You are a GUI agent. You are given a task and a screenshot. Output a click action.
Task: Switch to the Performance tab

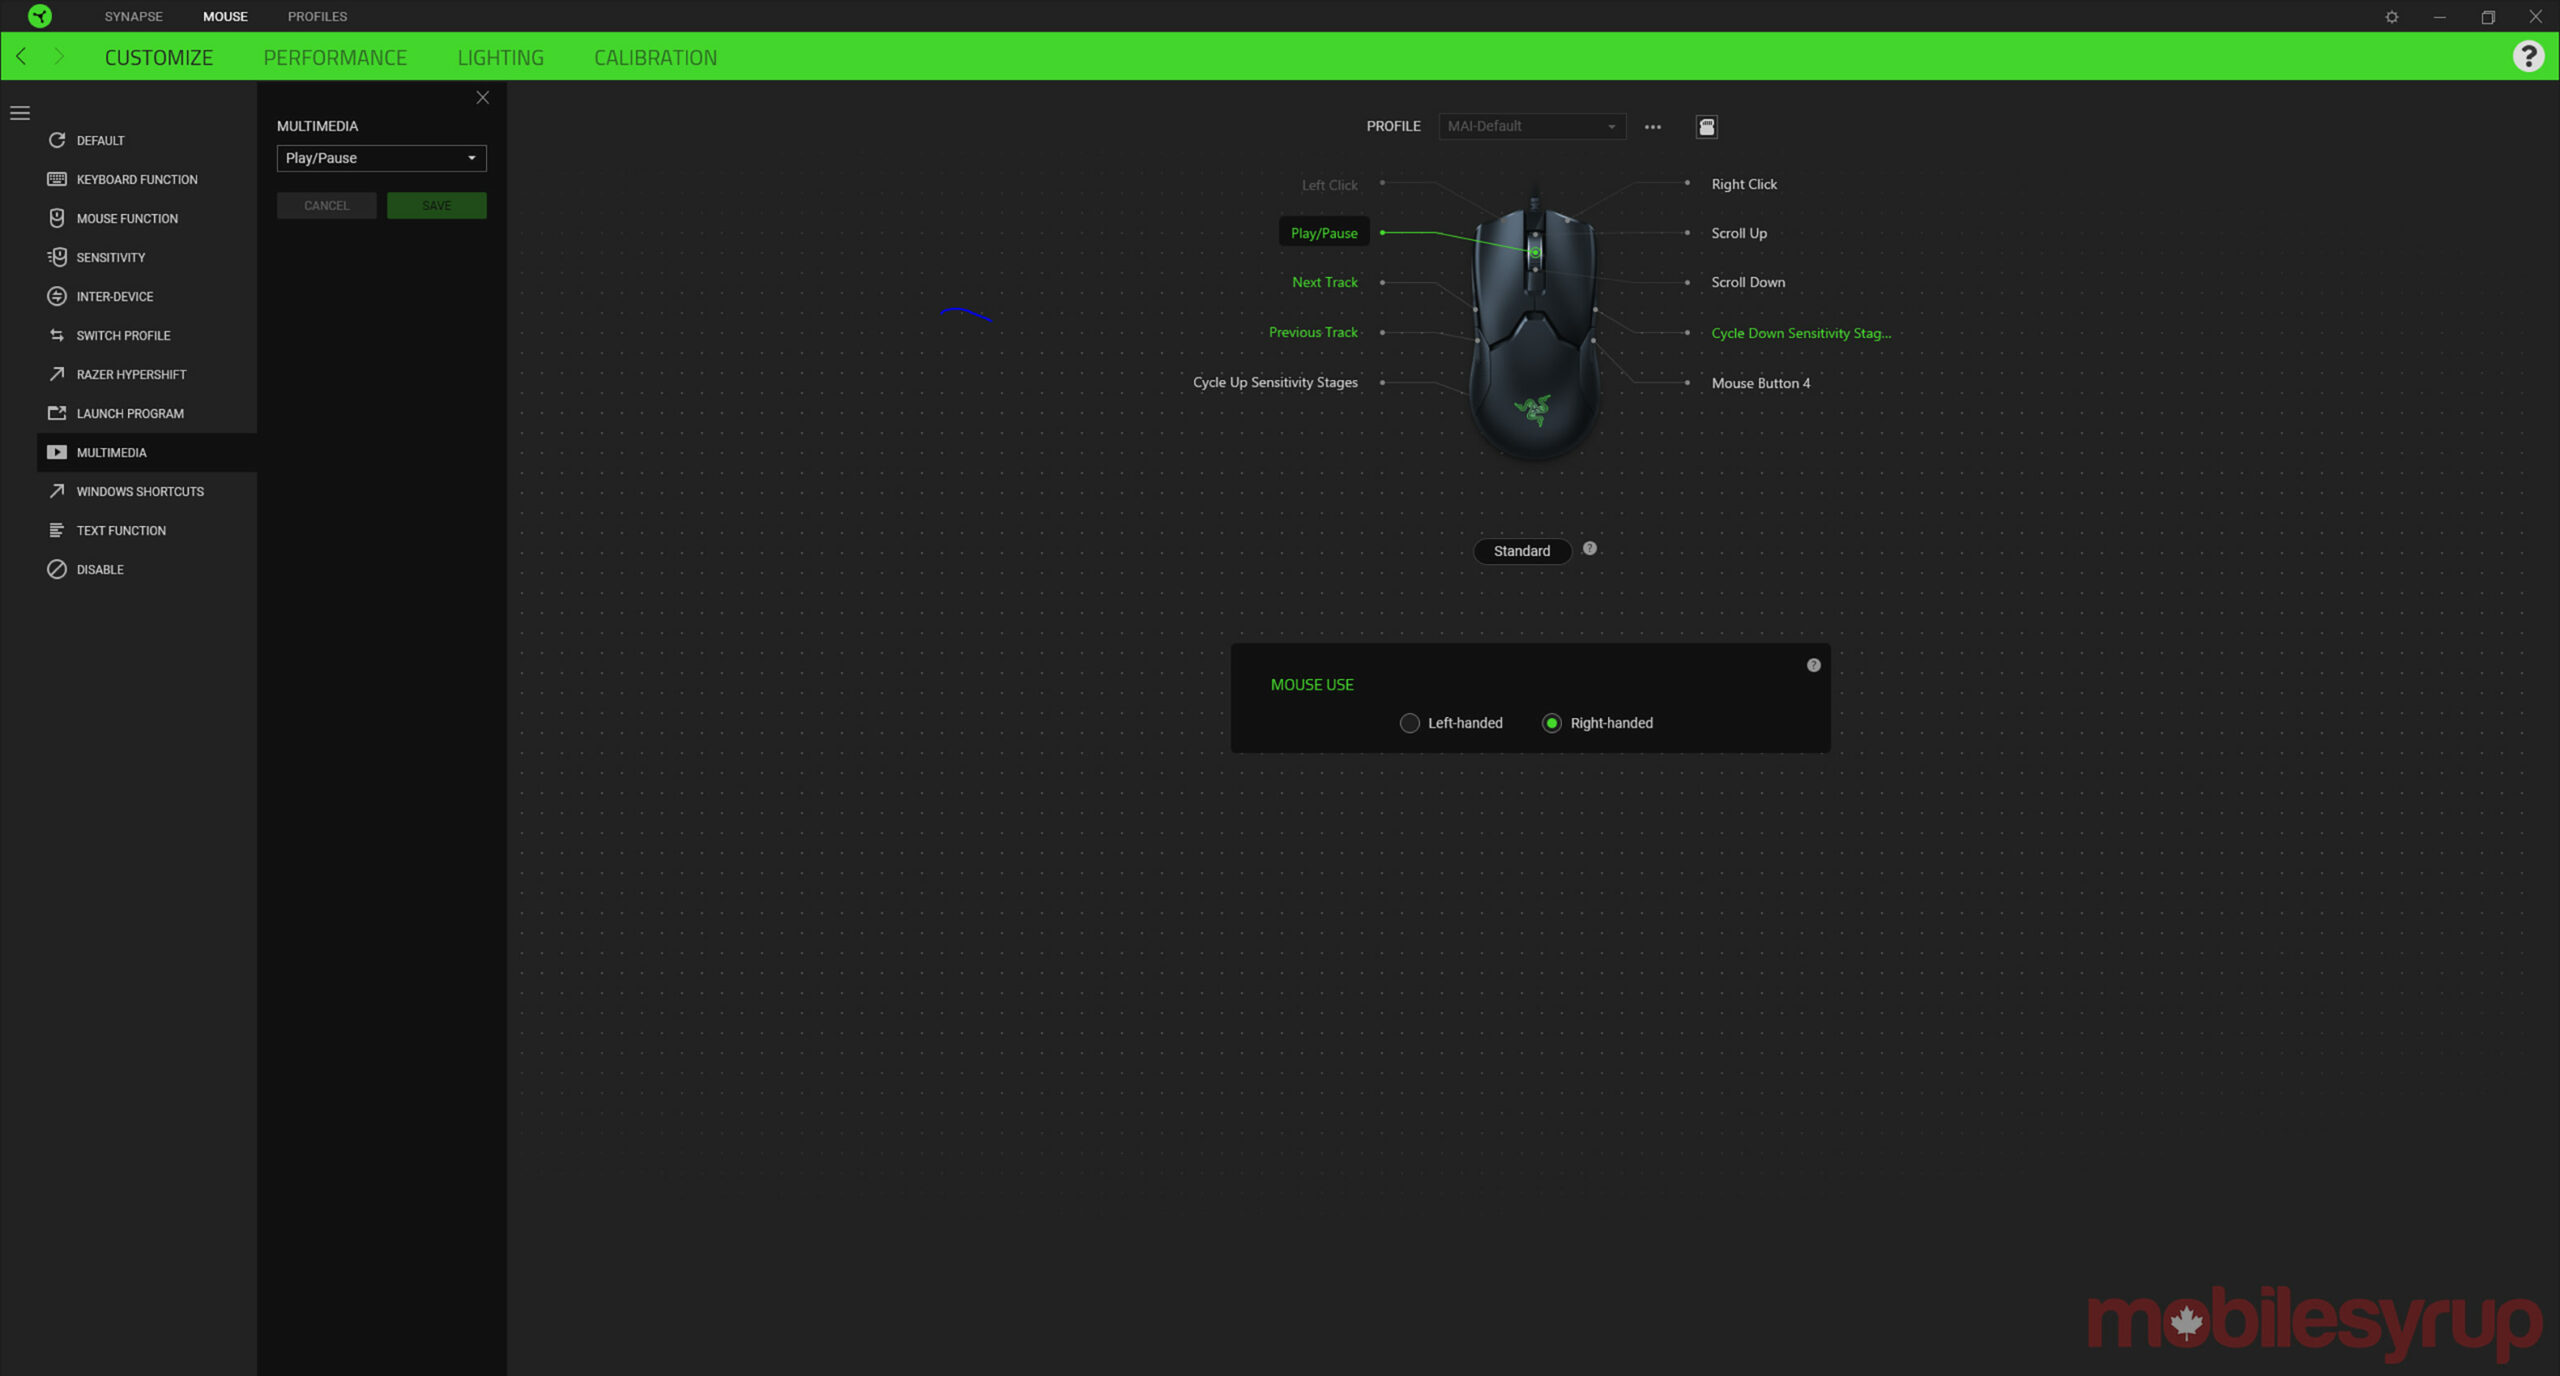click(x=334, y=56)
